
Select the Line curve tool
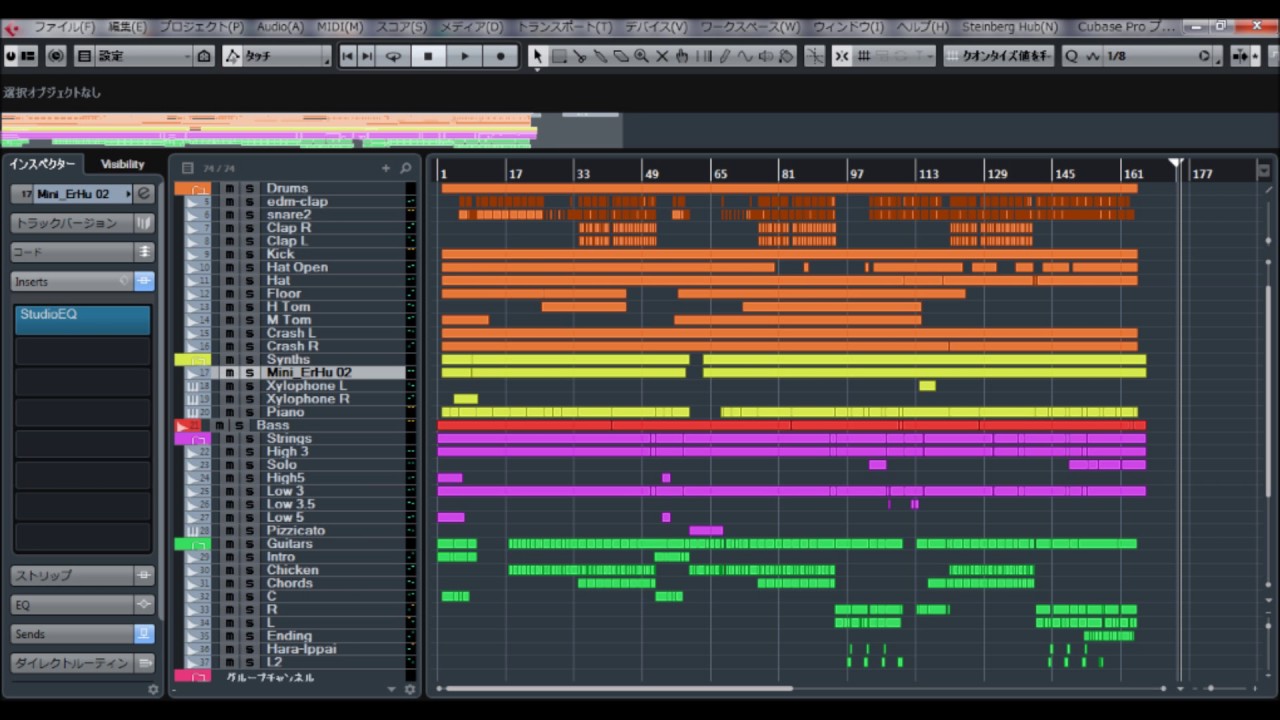tap(745, 57)
